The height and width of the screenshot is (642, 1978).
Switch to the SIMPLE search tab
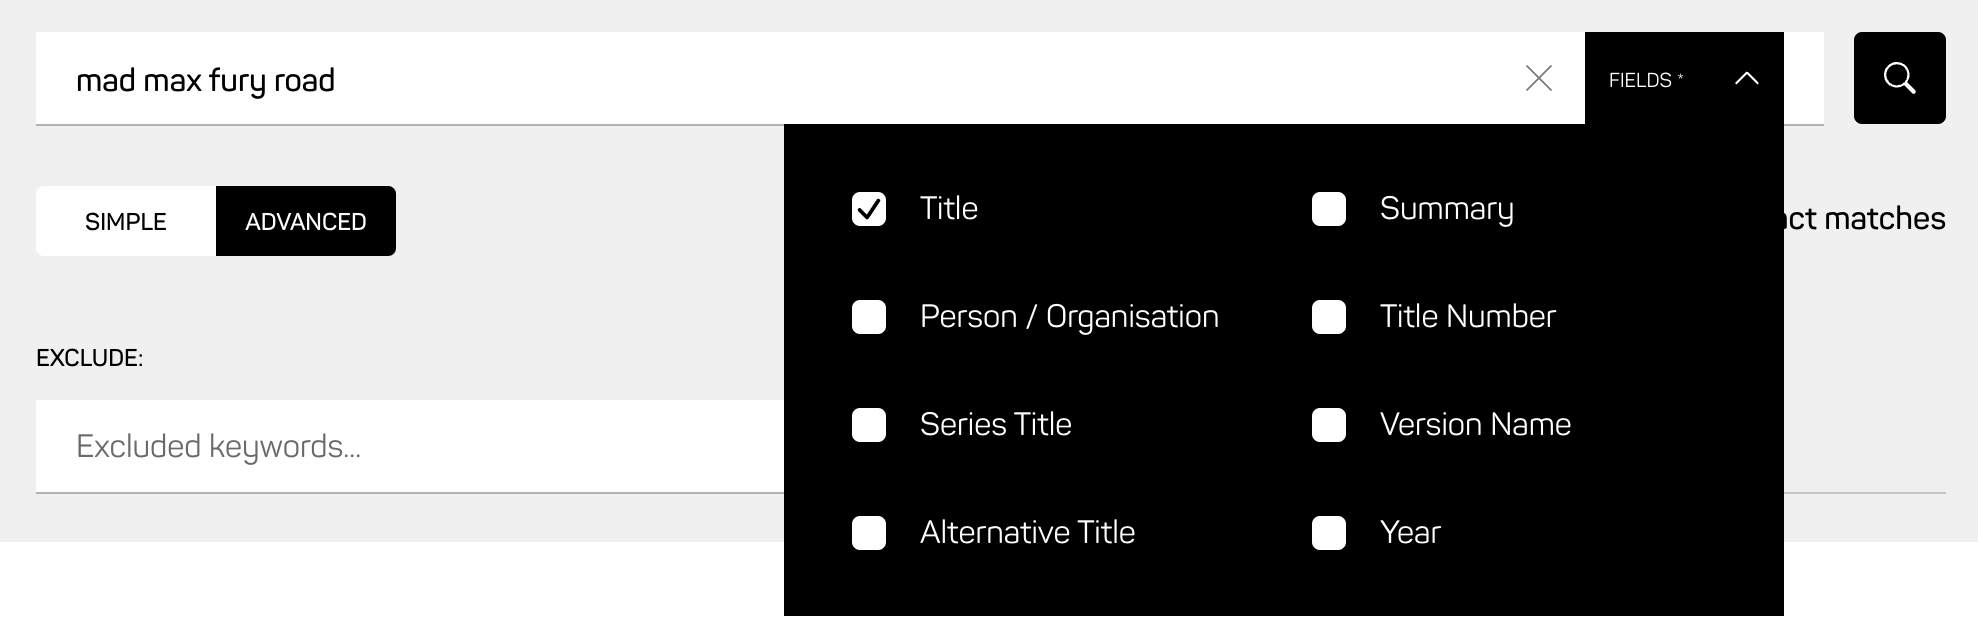(126, 221)
